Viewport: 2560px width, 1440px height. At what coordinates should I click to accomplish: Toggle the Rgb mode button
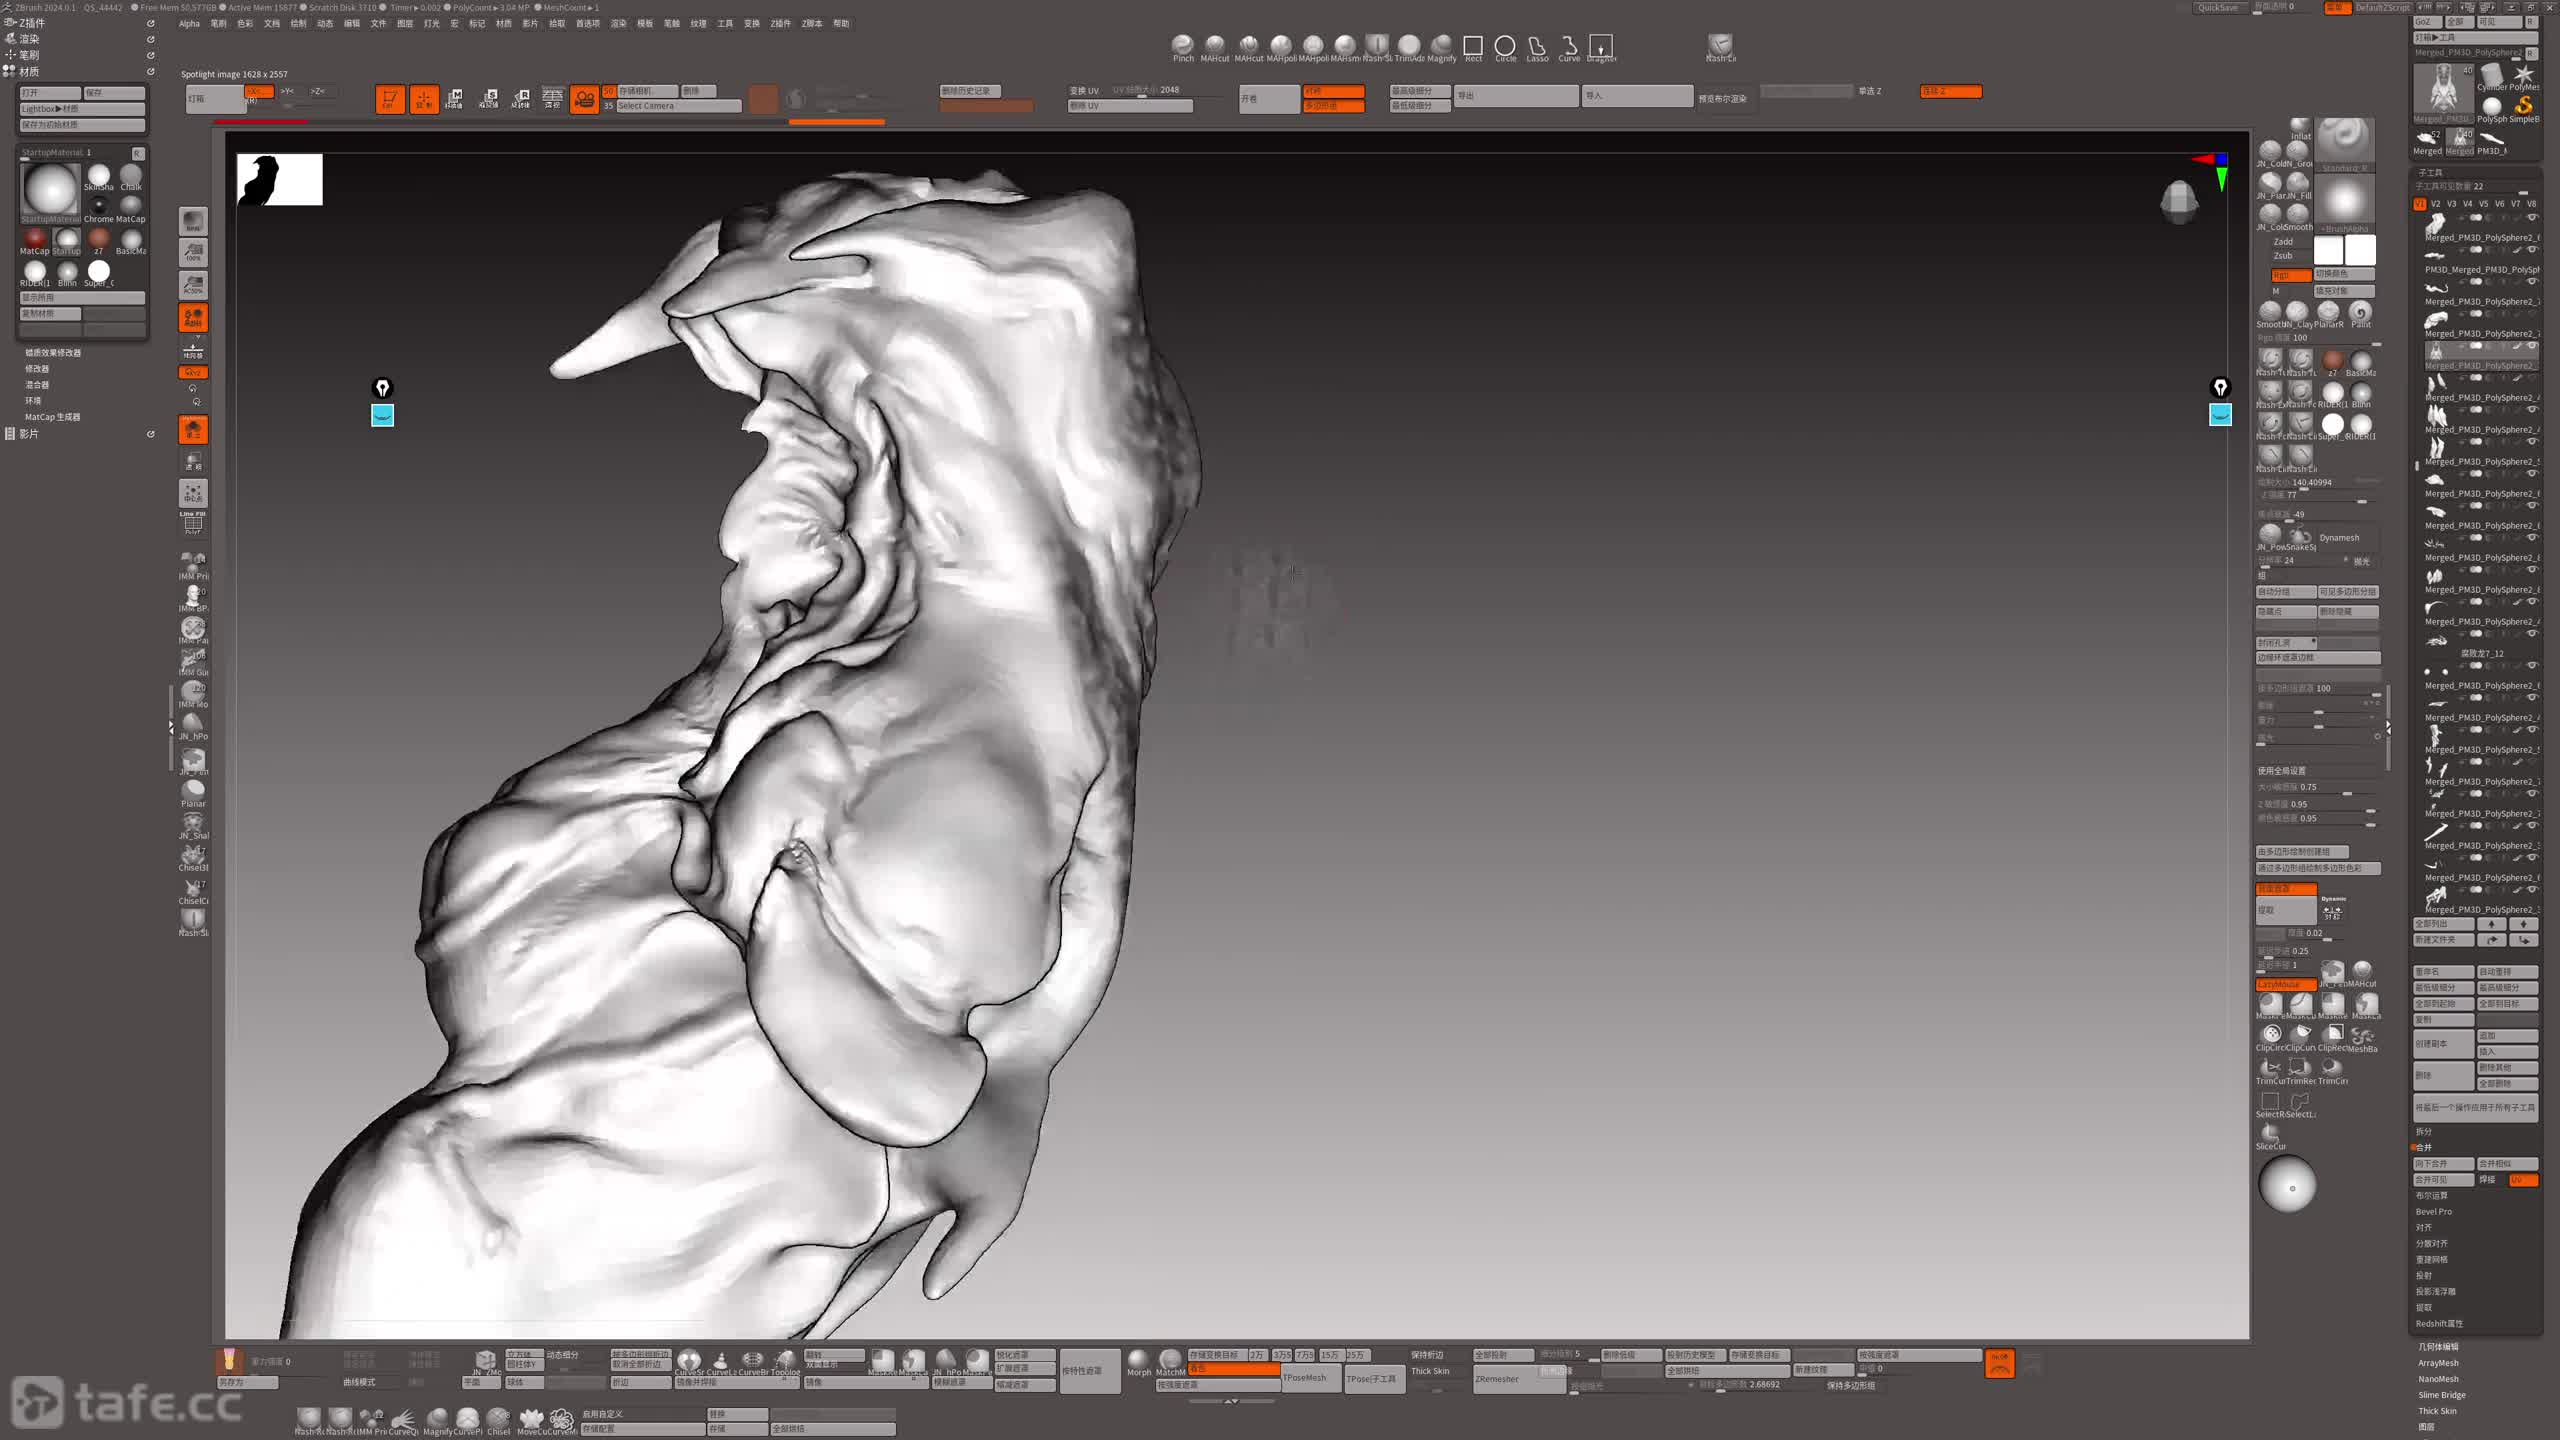(2290, 275)
